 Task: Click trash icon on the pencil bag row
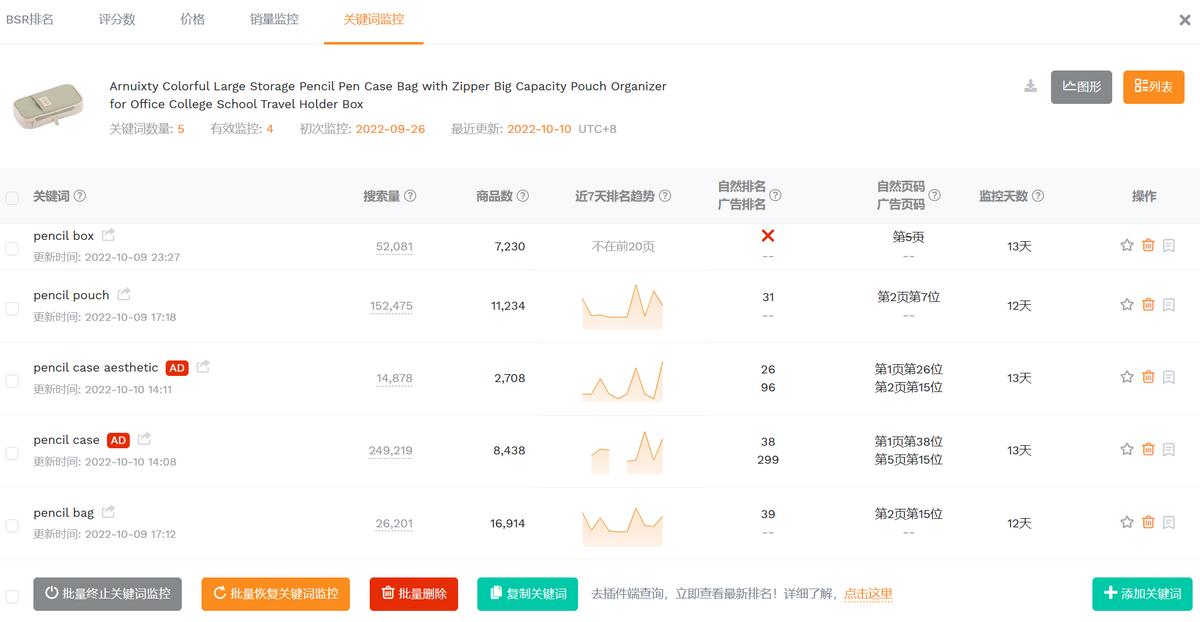(1148, 522)
